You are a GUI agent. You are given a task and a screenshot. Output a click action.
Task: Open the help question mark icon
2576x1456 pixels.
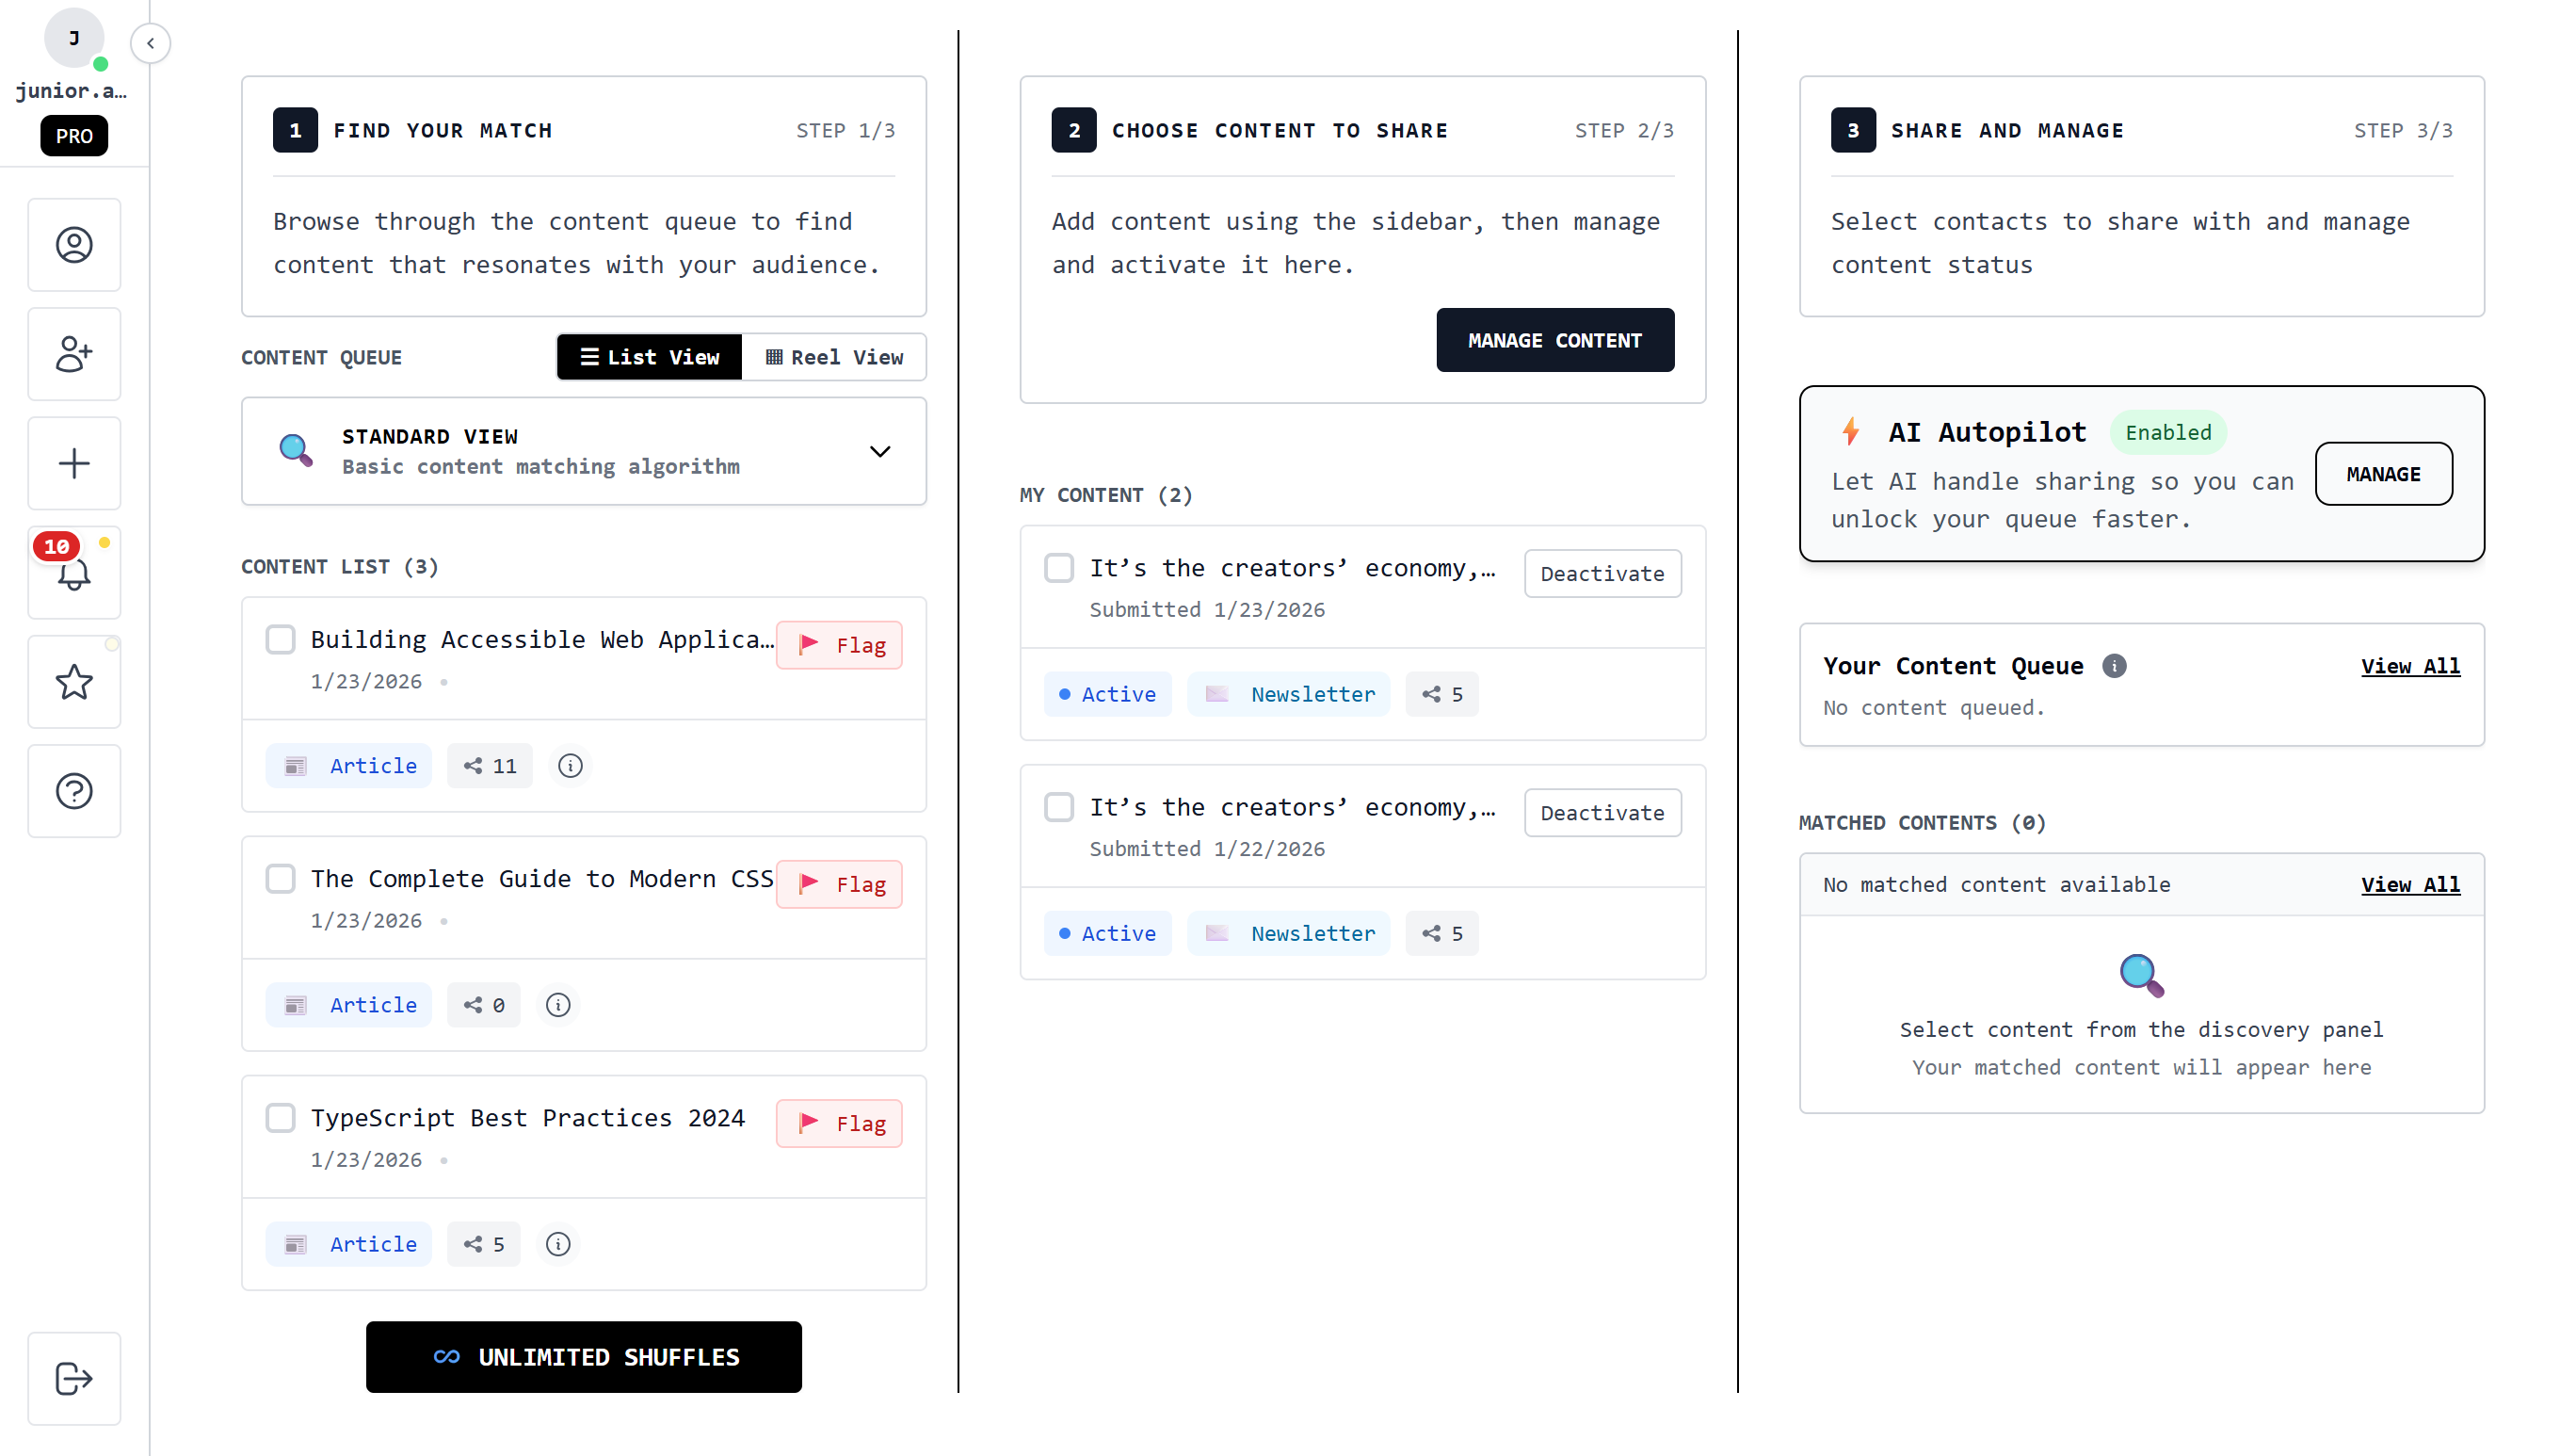[x=74, y=791]
